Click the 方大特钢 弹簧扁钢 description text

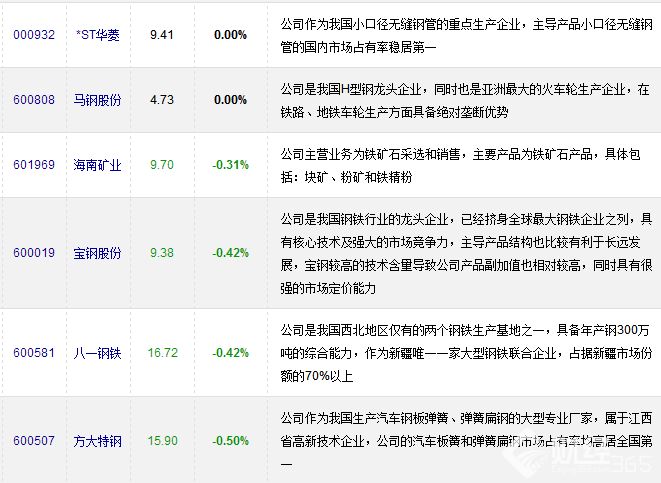tap(467, 441)
